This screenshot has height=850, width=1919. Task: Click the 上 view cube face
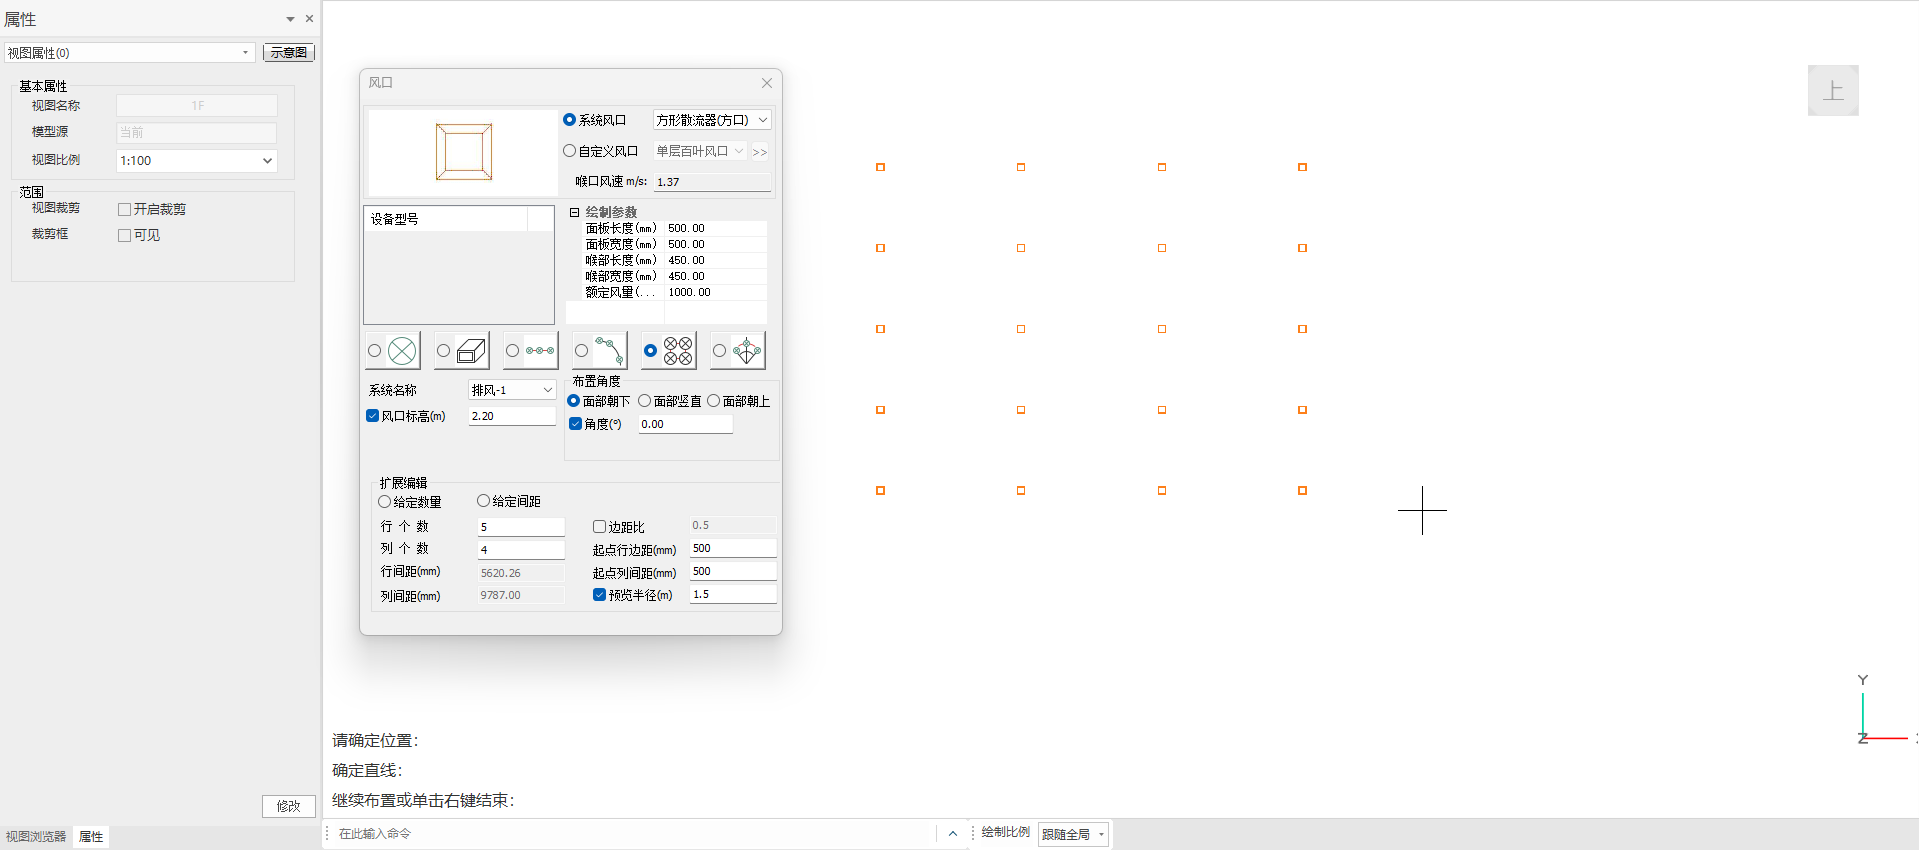1832,91
